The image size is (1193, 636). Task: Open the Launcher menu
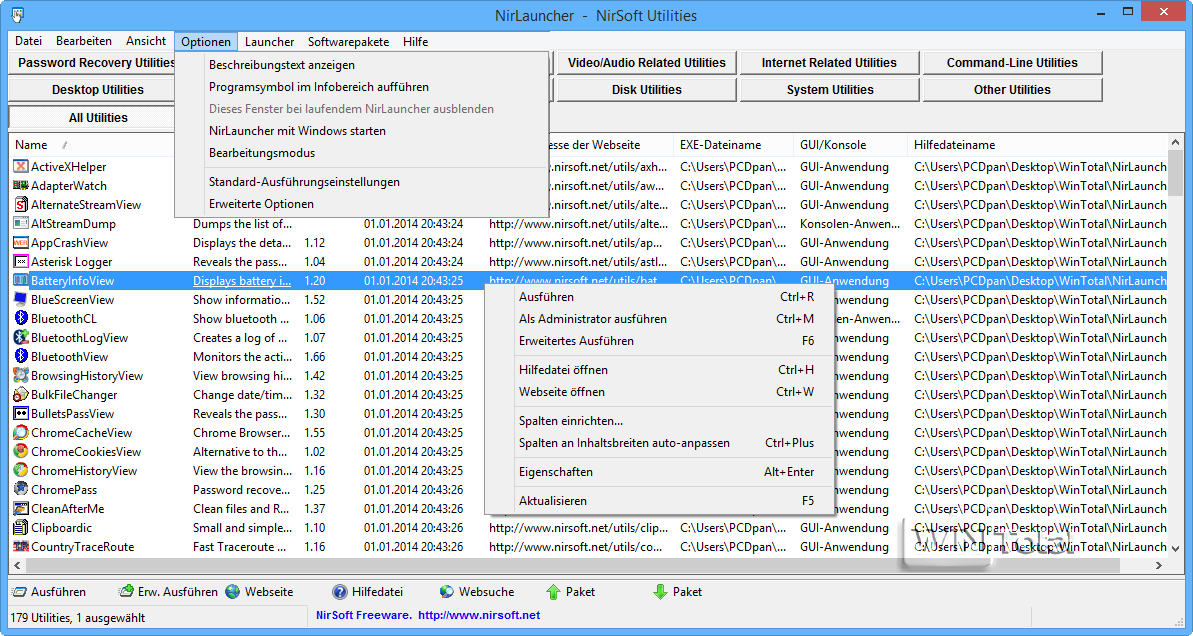click(269, 42)
